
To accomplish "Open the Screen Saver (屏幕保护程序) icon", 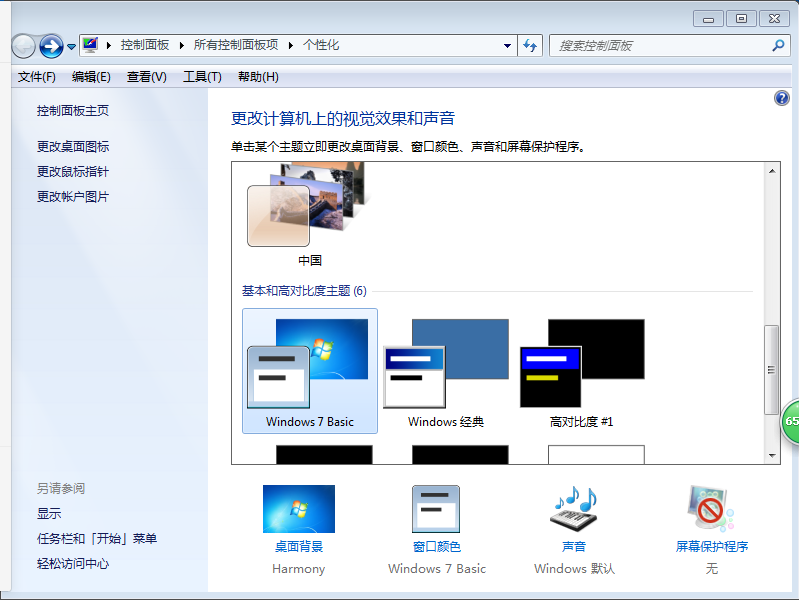I will pyautogui.click(x=711, y=510).
